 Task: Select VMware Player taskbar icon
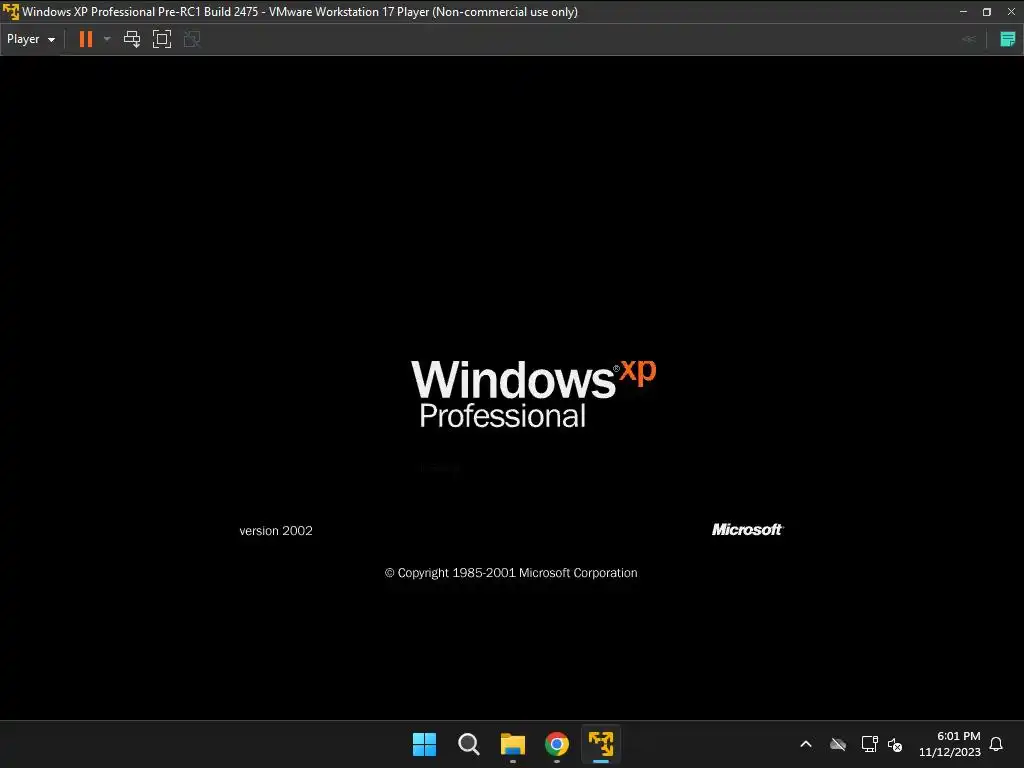[x=601, y=744]
